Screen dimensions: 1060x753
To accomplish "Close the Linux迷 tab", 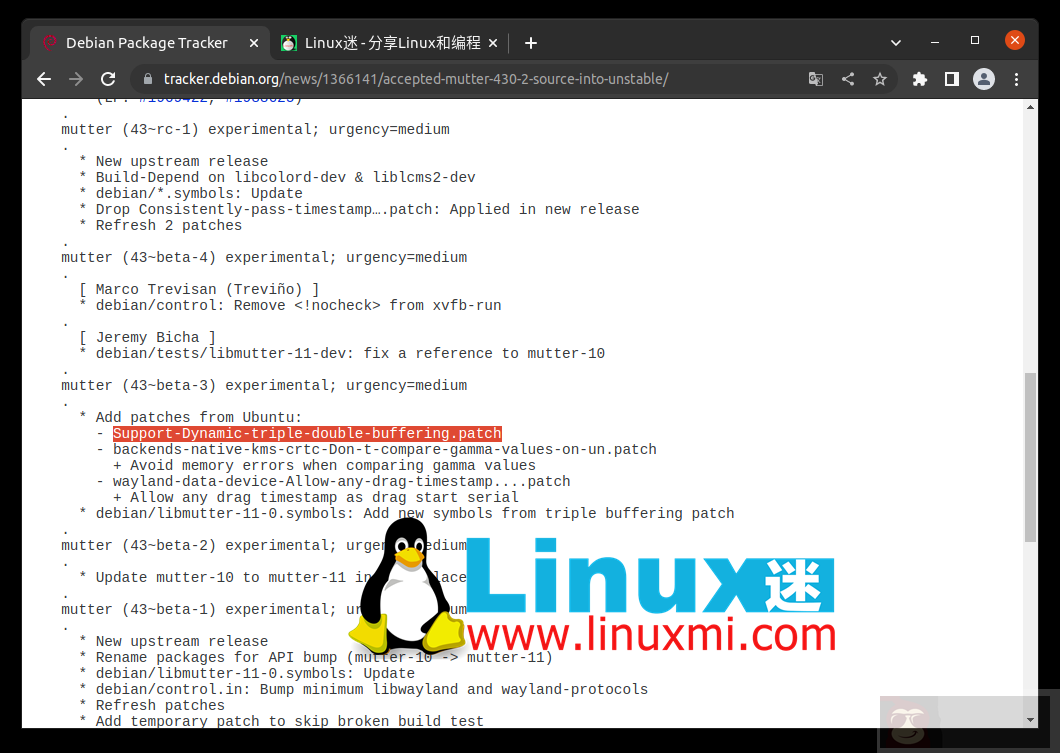I will point(493,43).
